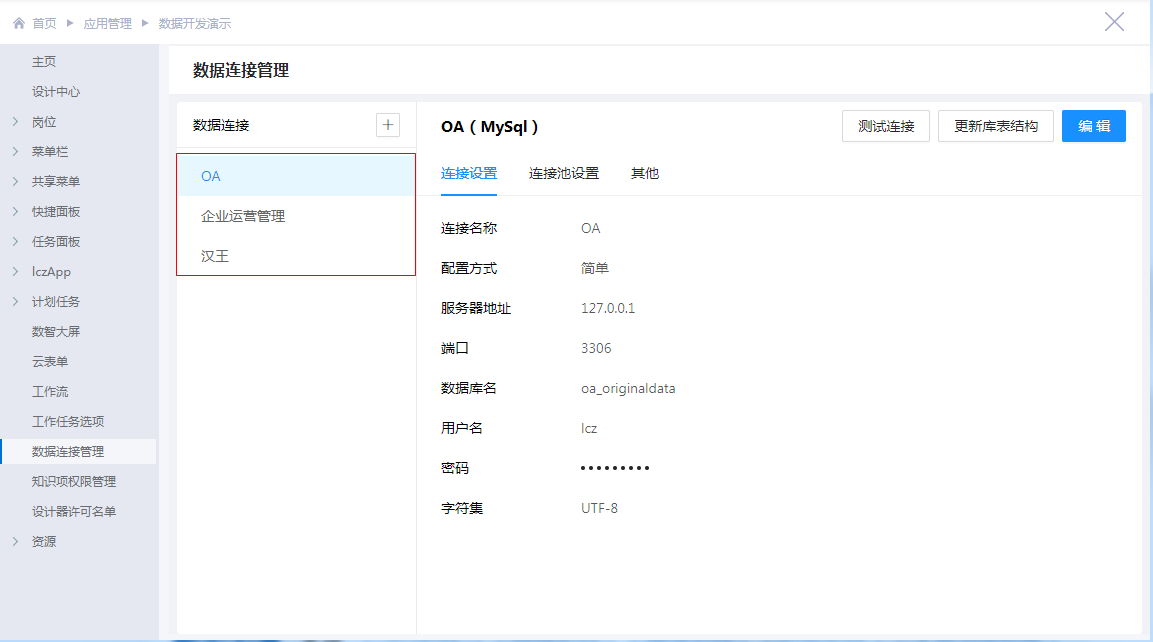
Task: Expand the 资源 sidebar arrow
Action: pos(15,542)
